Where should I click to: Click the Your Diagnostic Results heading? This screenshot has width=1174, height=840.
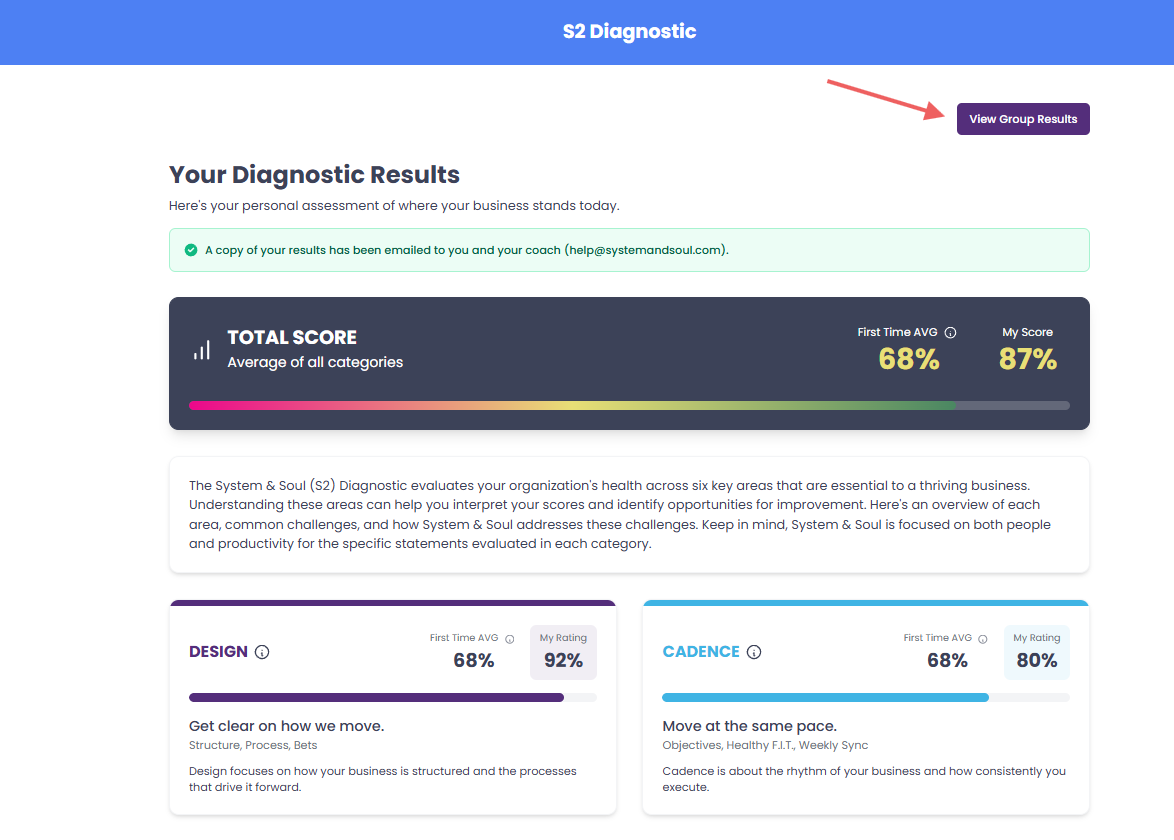(x=314, y=175)
